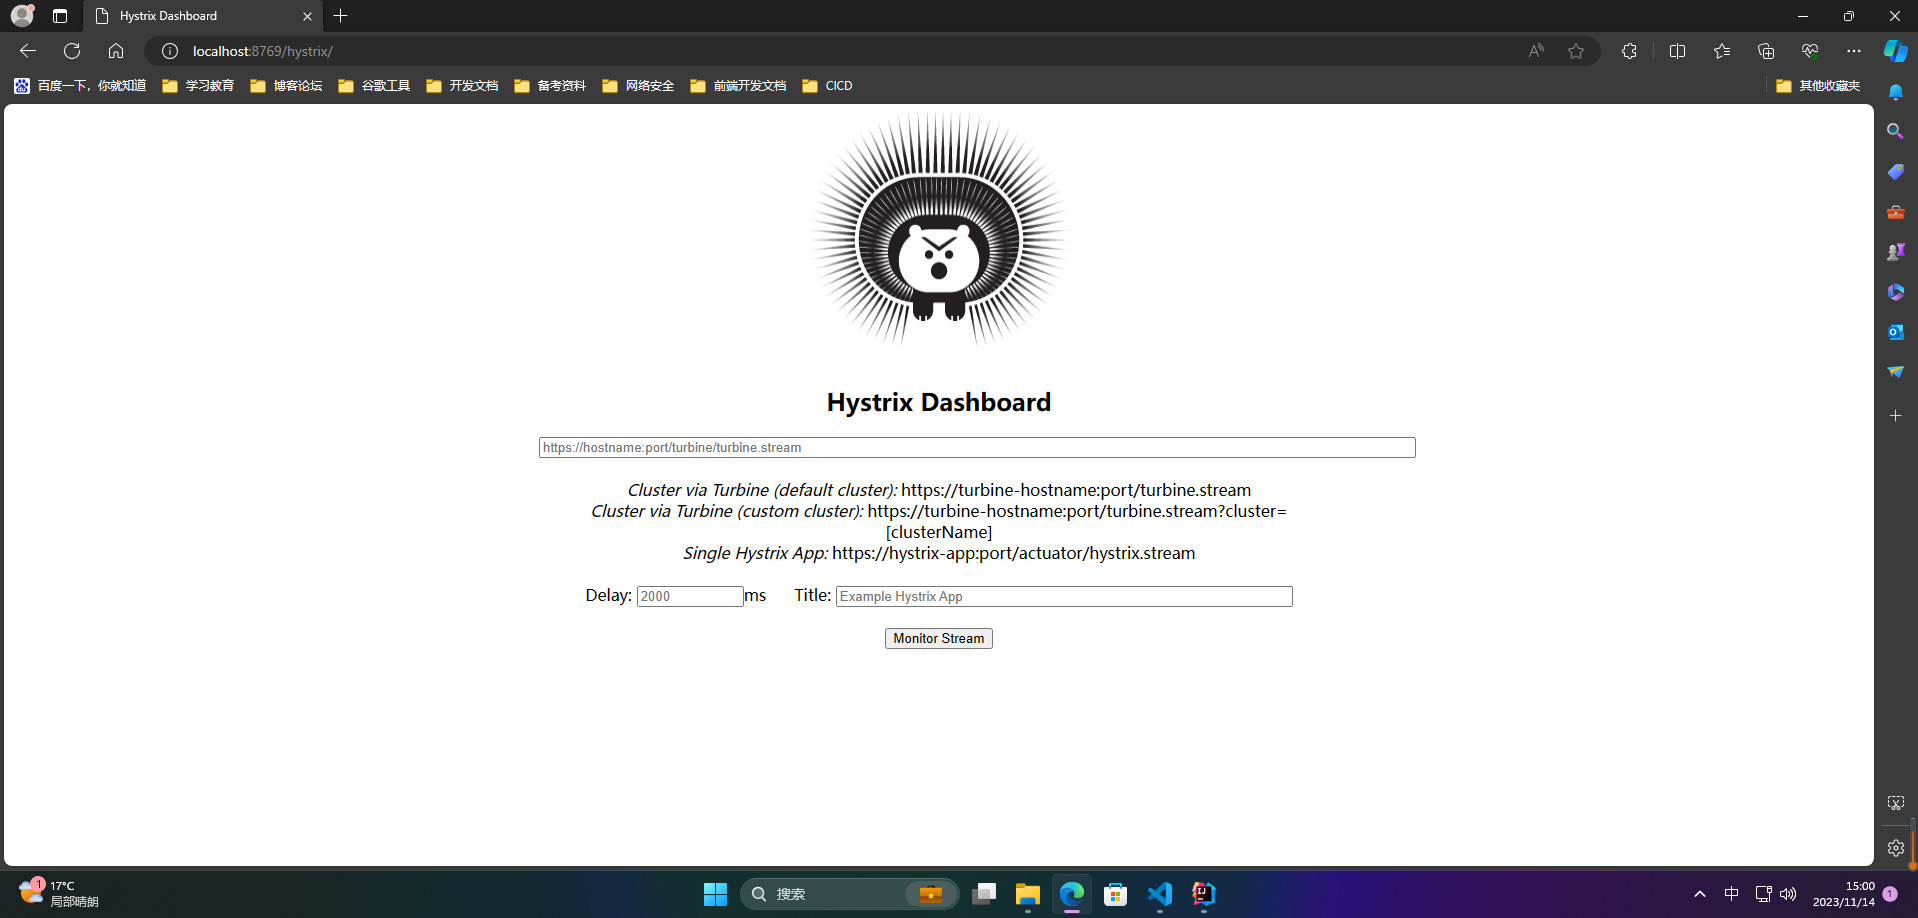Open Collections in the toolbar
Viewport: 1918px width, 918px height.
[x=1766, y=51]
